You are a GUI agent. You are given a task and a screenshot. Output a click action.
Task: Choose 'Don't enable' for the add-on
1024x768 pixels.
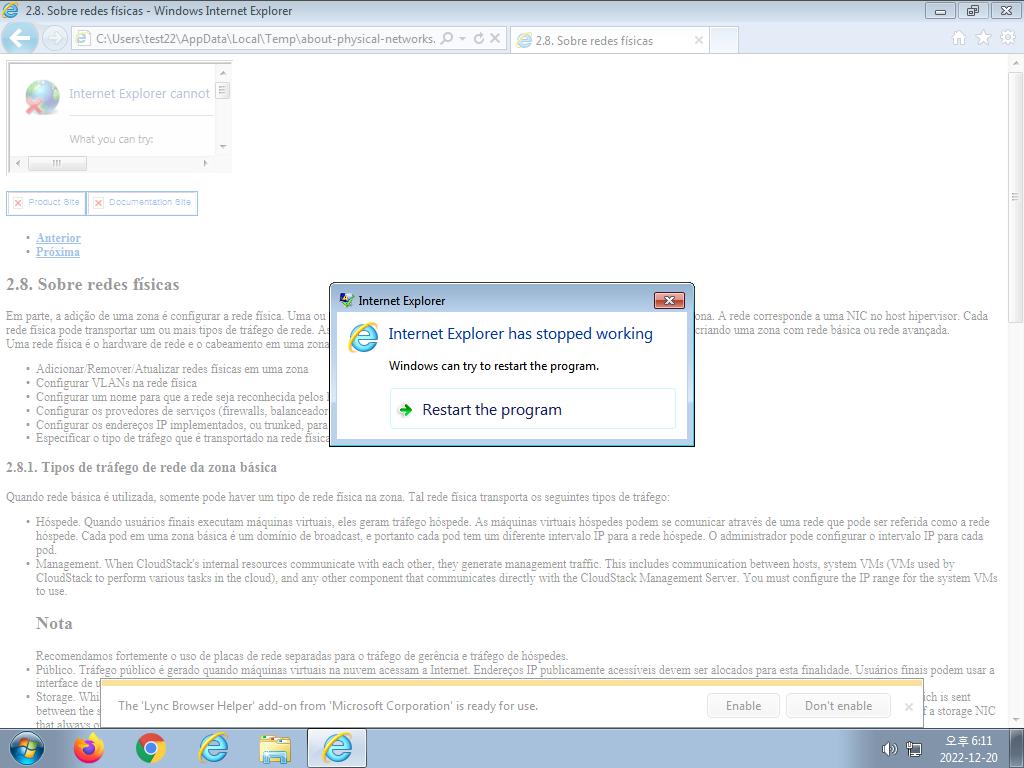[x=839, y=705]
